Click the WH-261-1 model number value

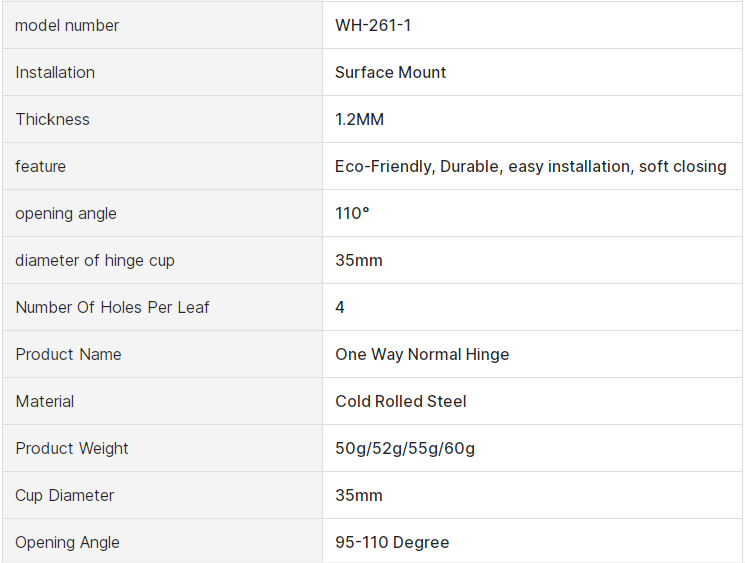[373, 25]
